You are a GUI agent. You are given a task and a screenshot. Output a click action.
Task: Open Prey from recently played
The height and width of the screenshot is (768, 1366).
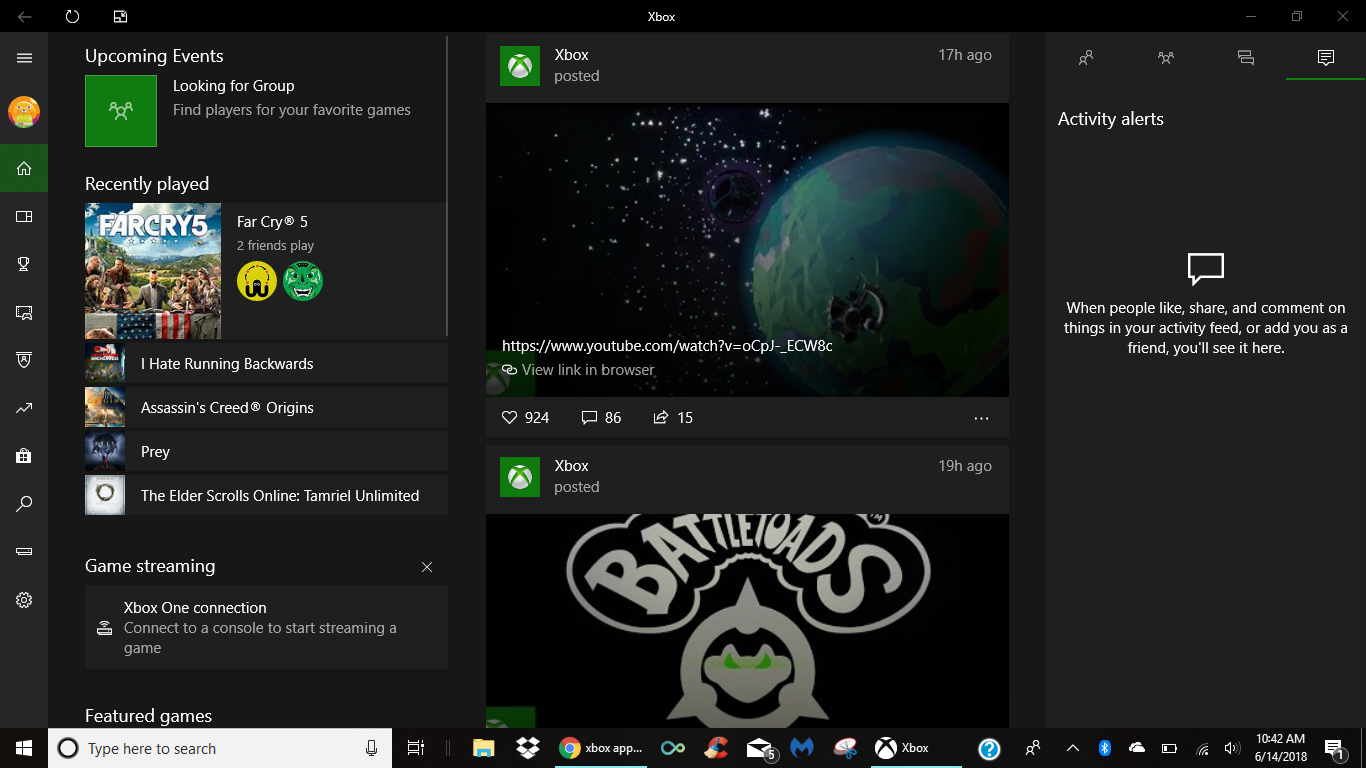coord(266,452)
